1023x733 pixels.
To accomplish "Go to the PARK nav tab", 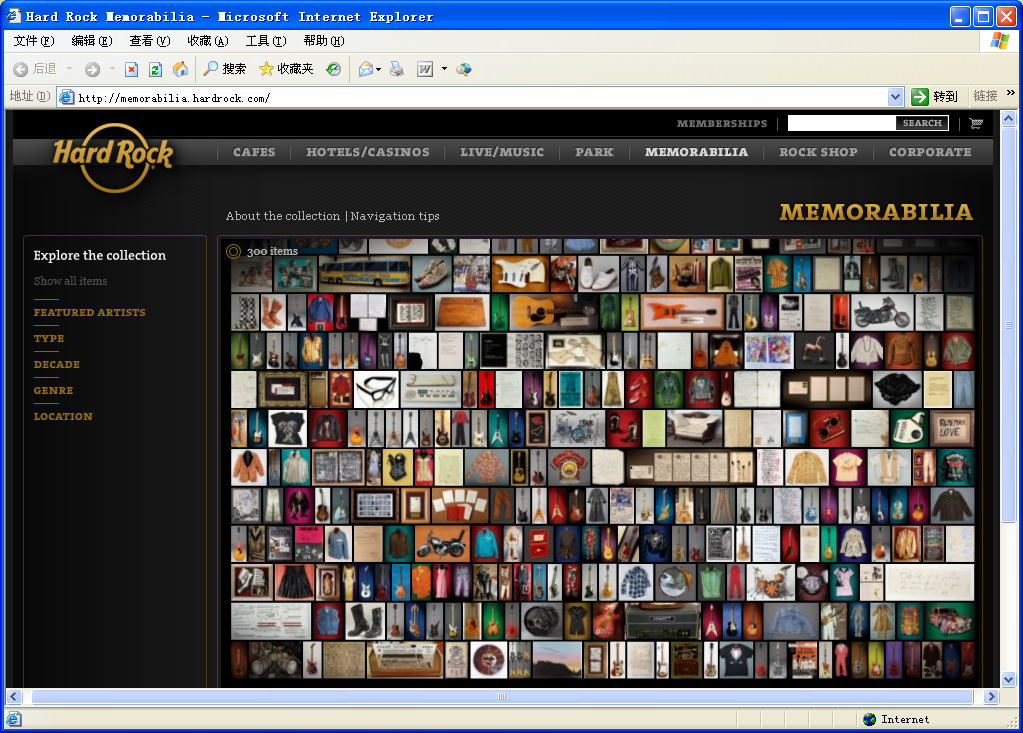I will [x=594, y=152].
